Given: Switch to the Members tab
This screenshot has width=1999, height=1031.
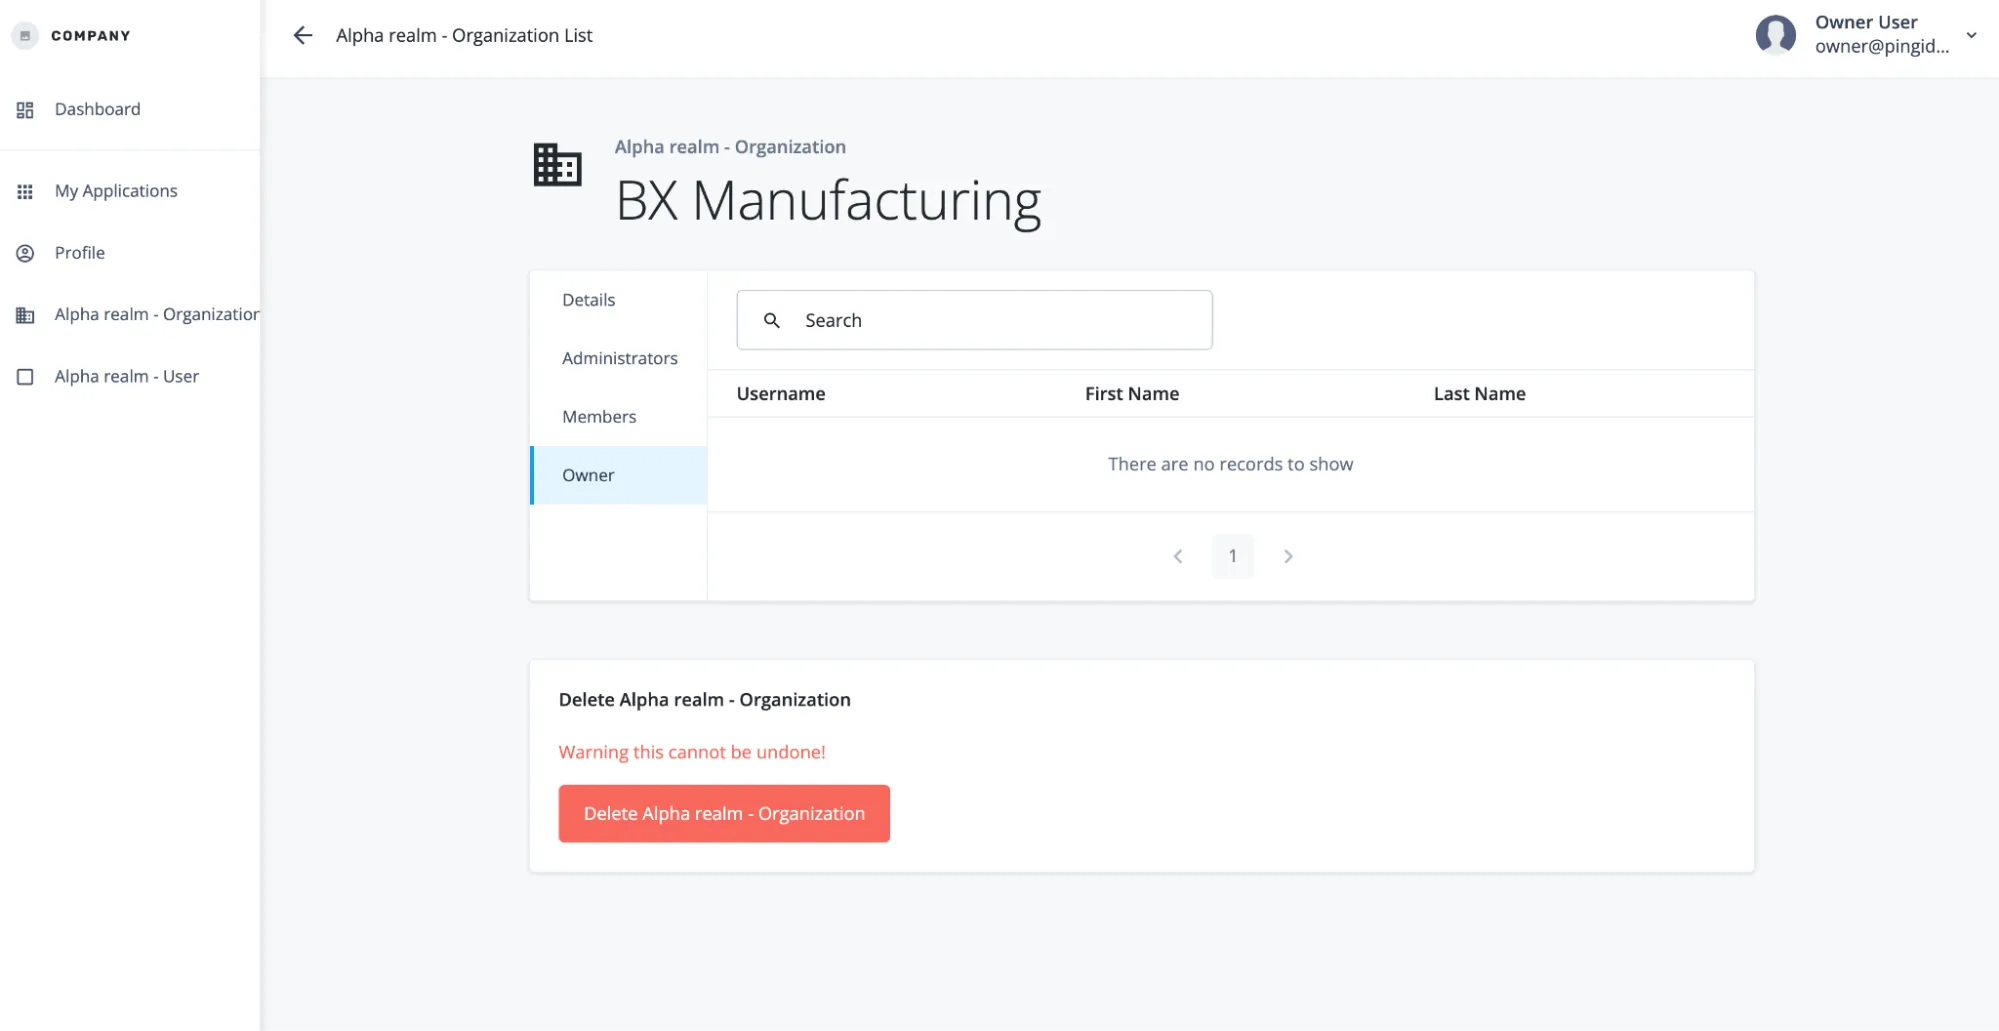Looking at the screenshot, I should (x=618, y=417).
